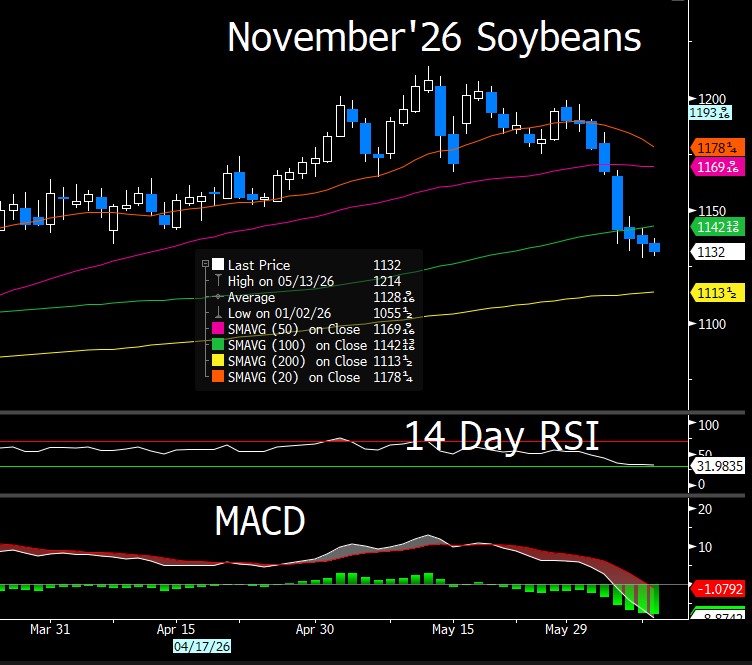Click the High on 05/13/26 marker icon

[218, 280]
